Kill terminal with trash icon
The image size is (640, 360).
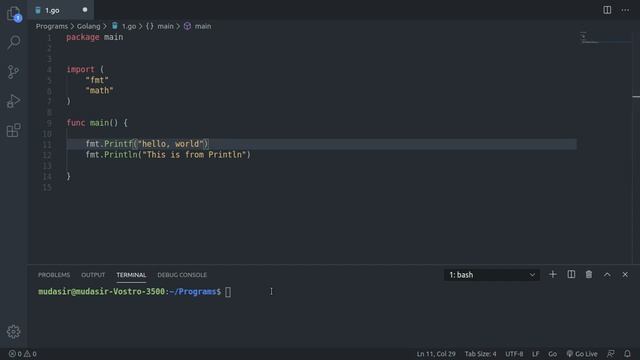589,275
